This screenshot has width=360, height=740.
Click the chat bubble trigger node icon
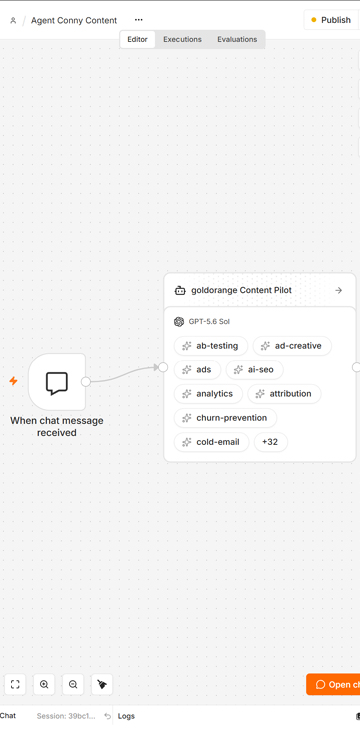click(57, 382)
